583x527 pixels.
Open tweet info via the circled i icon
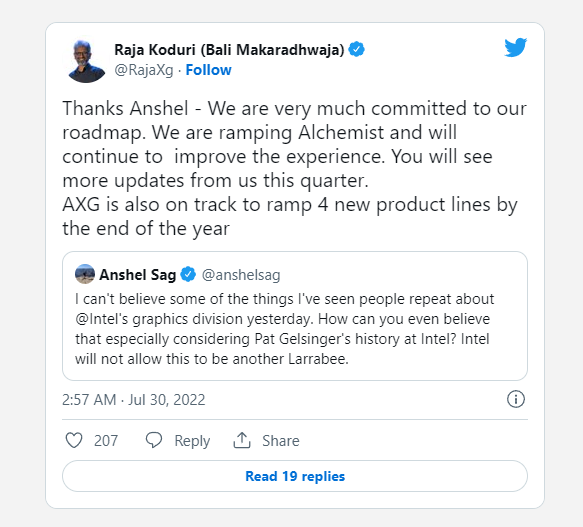(516, 399)
